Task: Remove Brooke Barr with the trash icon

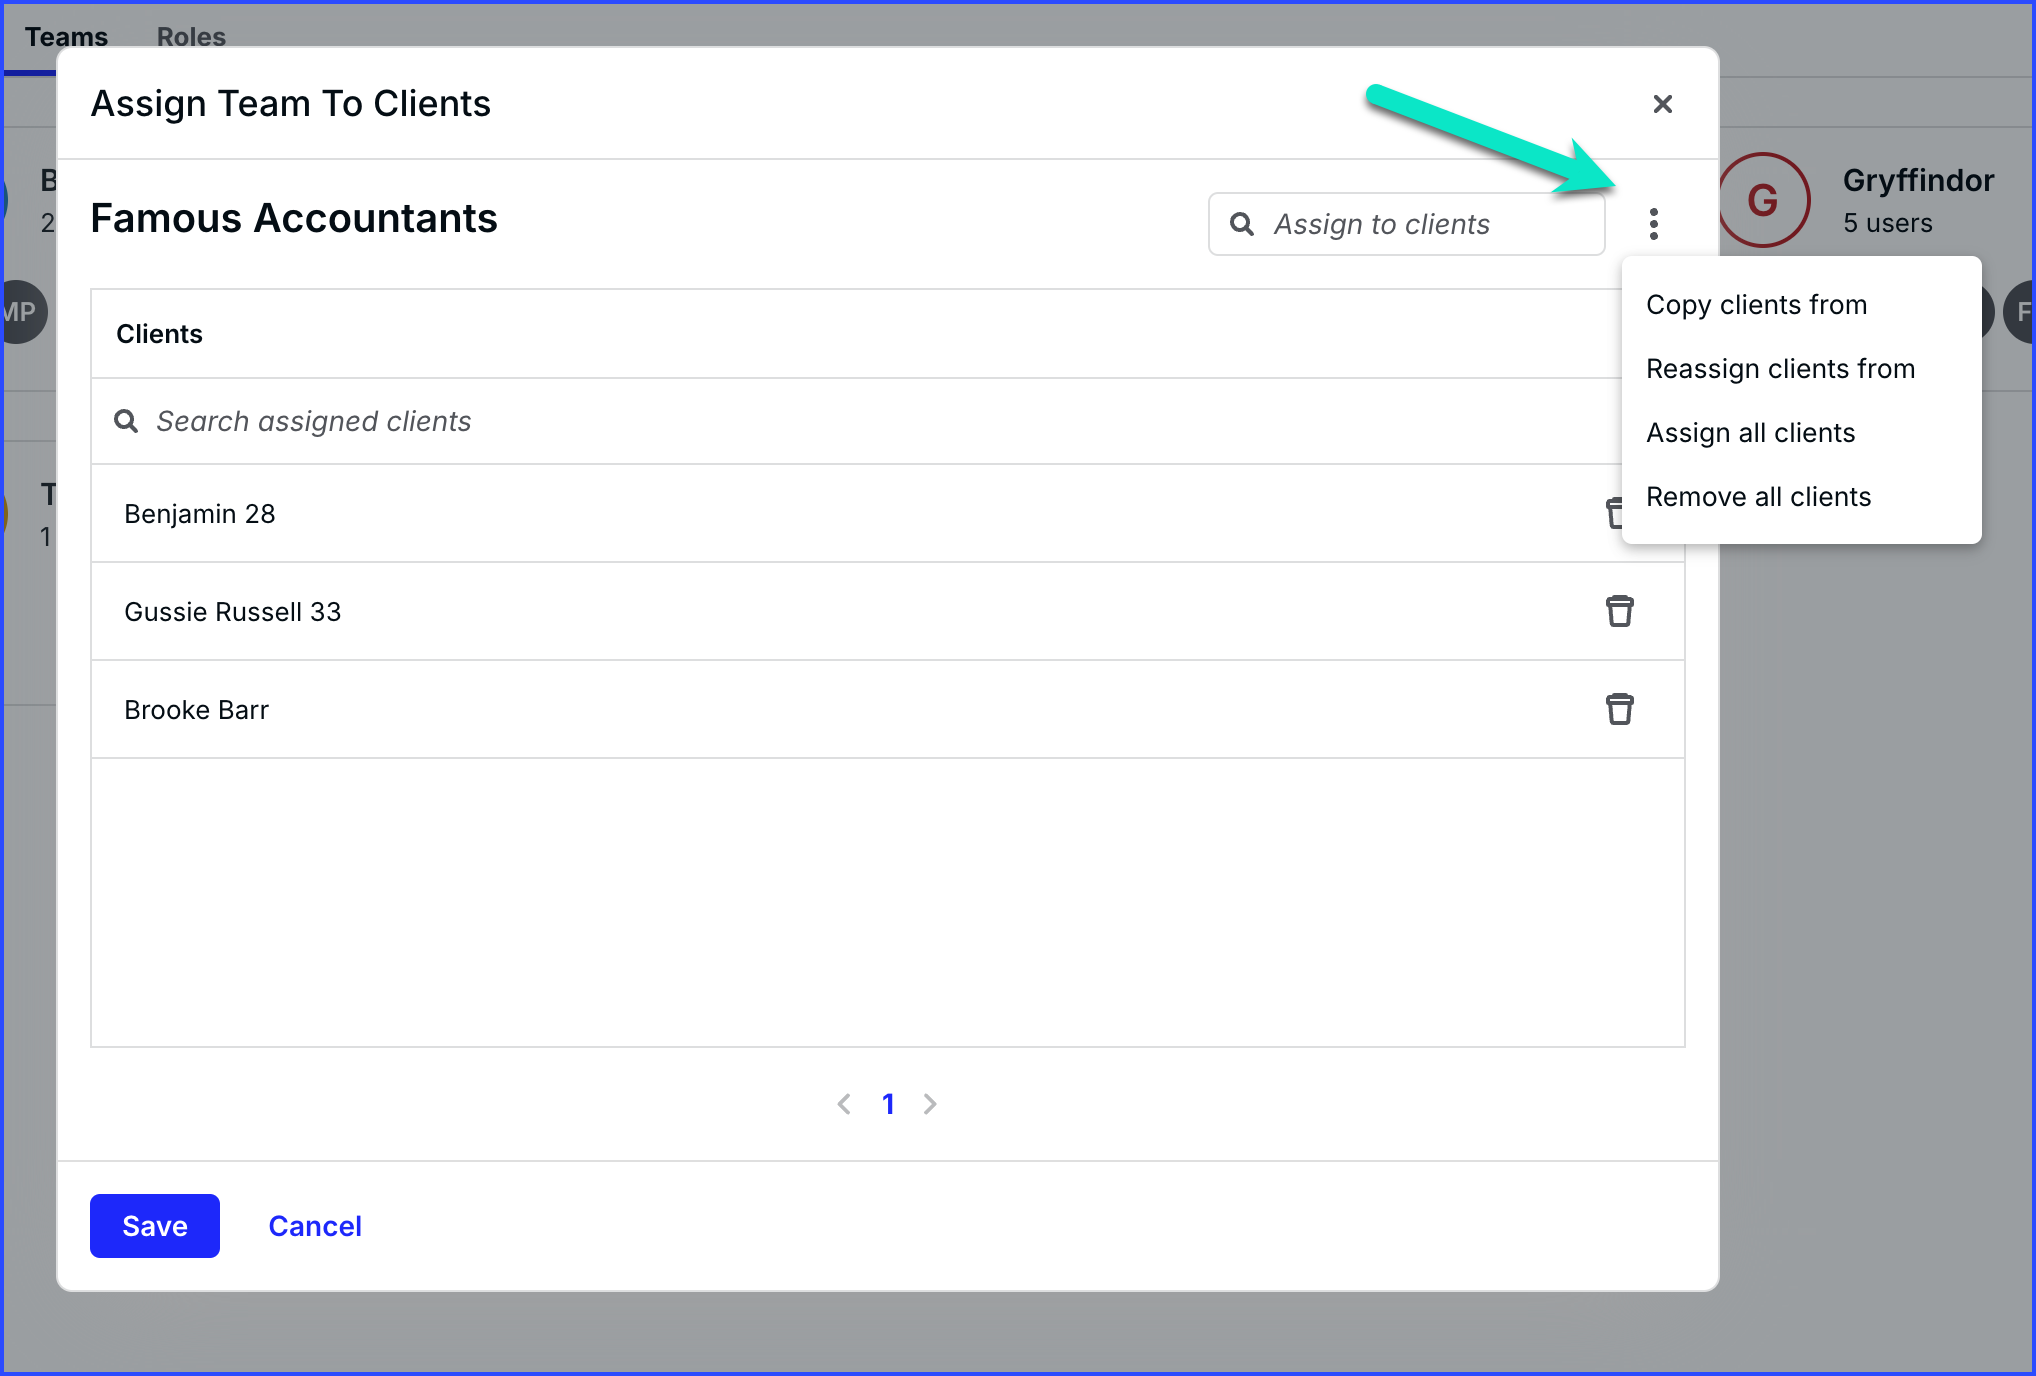Action: pos(1619,709)
